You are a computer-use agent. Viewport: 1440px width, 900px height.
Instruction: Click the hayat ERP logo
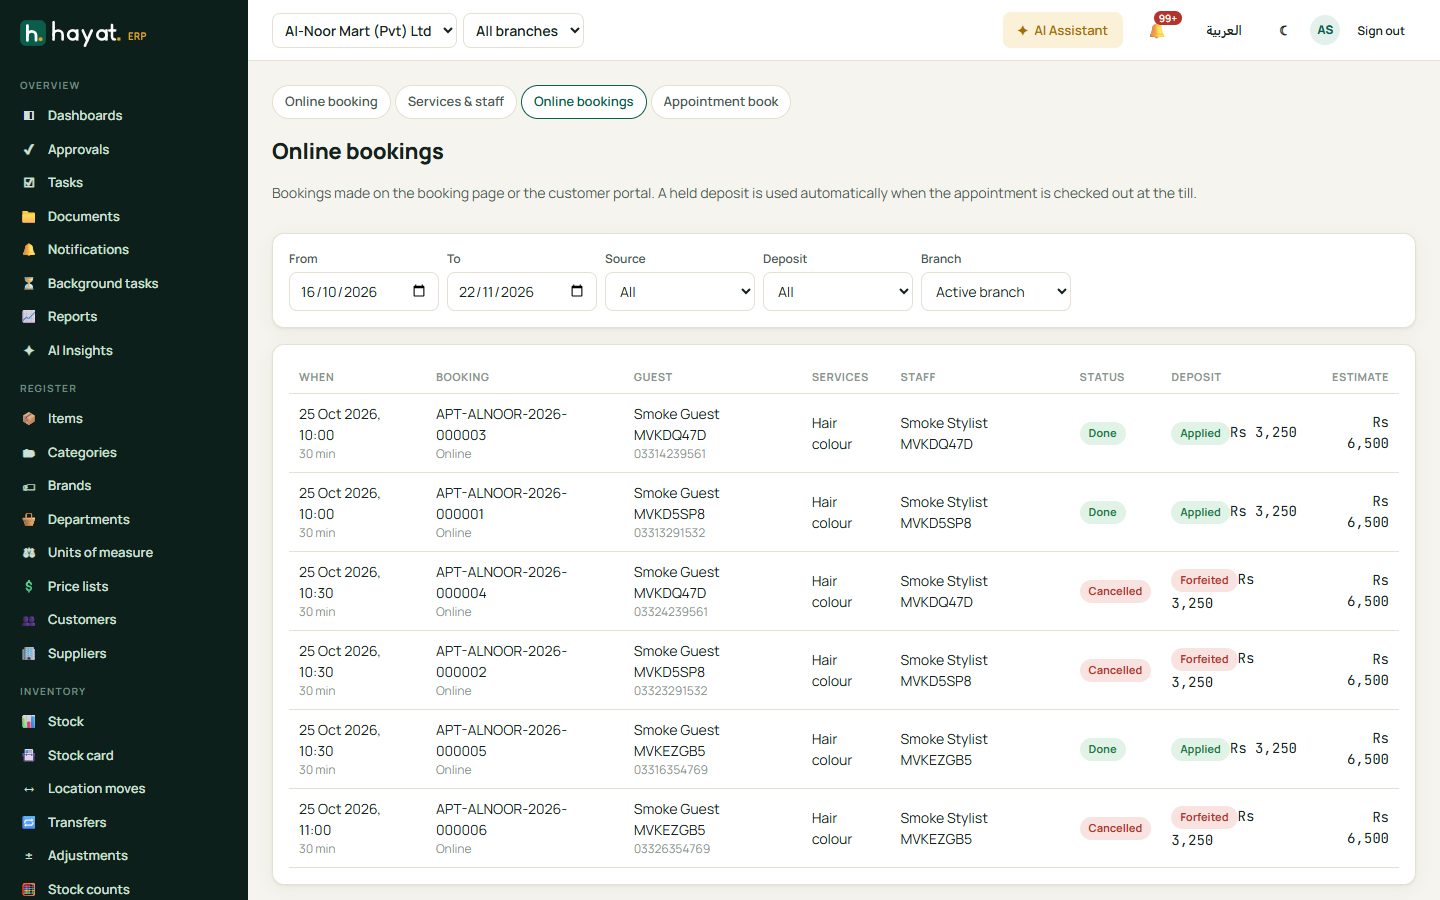pyautogui.click(x=84, y=34)
